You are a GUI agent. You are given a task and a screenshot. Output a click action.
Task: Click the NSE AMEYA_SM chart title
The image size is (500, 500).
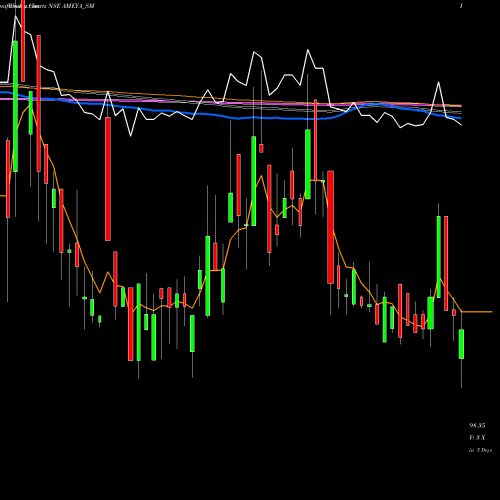pos(71,6)
